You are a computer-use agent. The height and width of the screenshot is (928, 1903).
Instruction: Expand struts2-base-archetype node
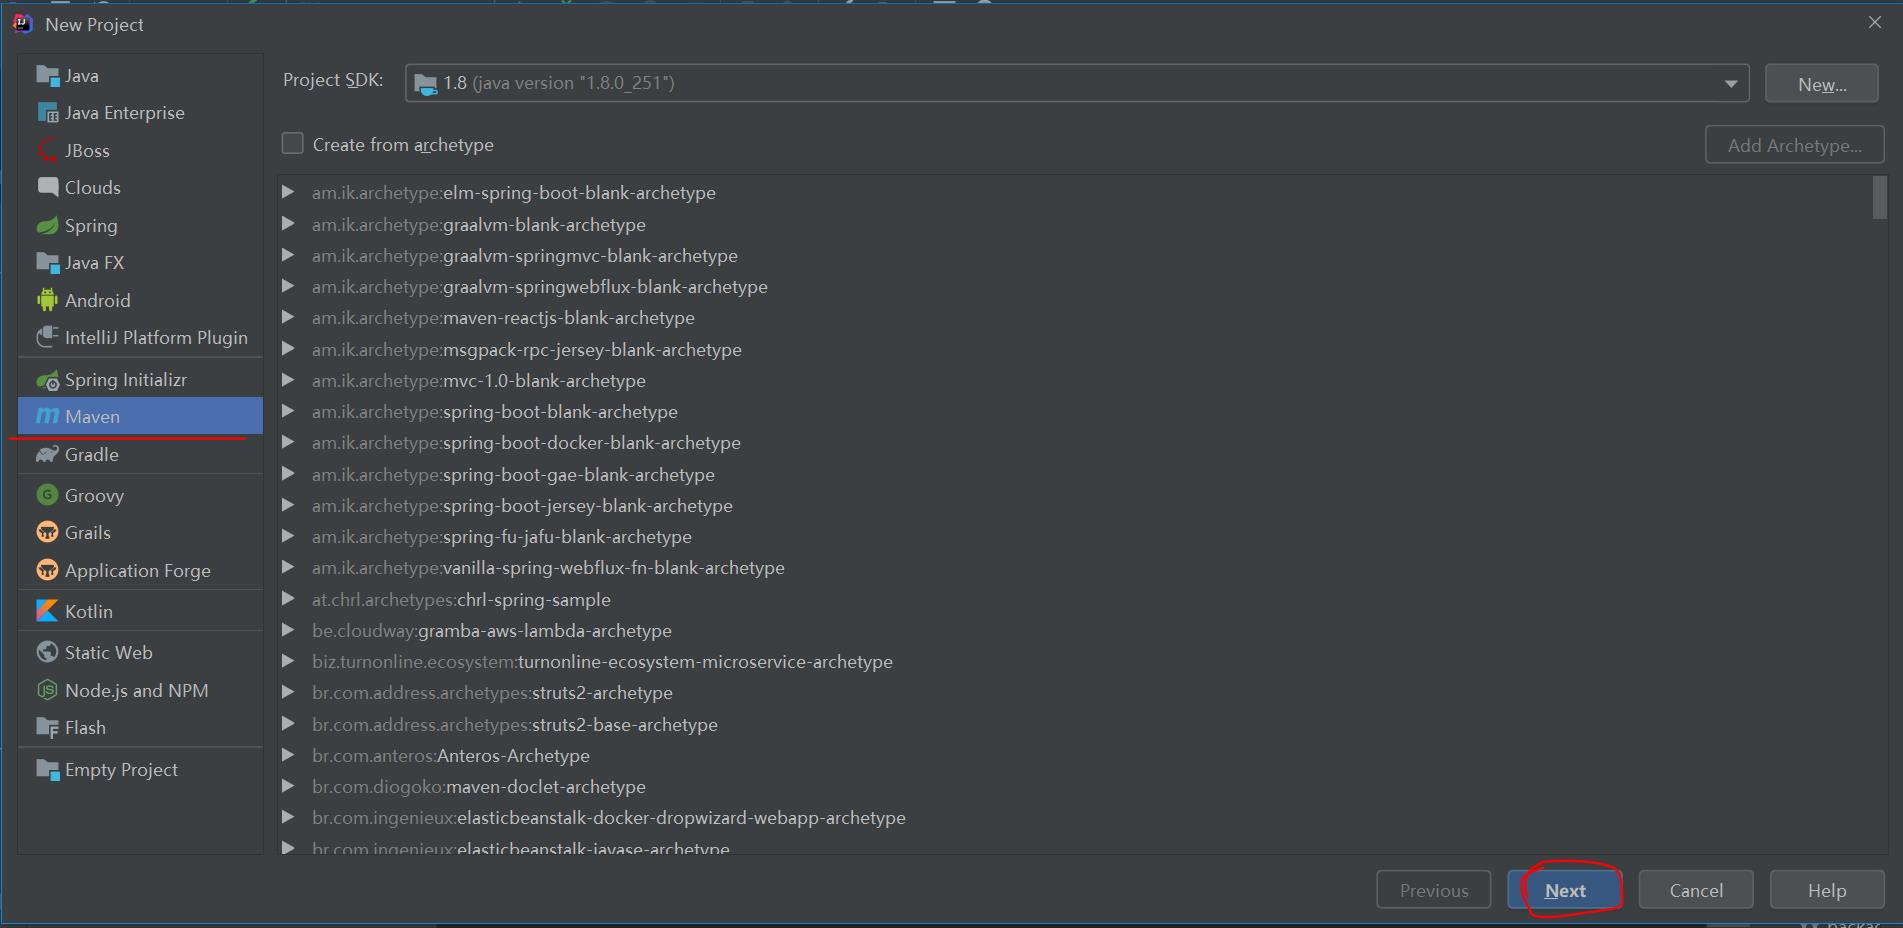click(x=288, y=724)
